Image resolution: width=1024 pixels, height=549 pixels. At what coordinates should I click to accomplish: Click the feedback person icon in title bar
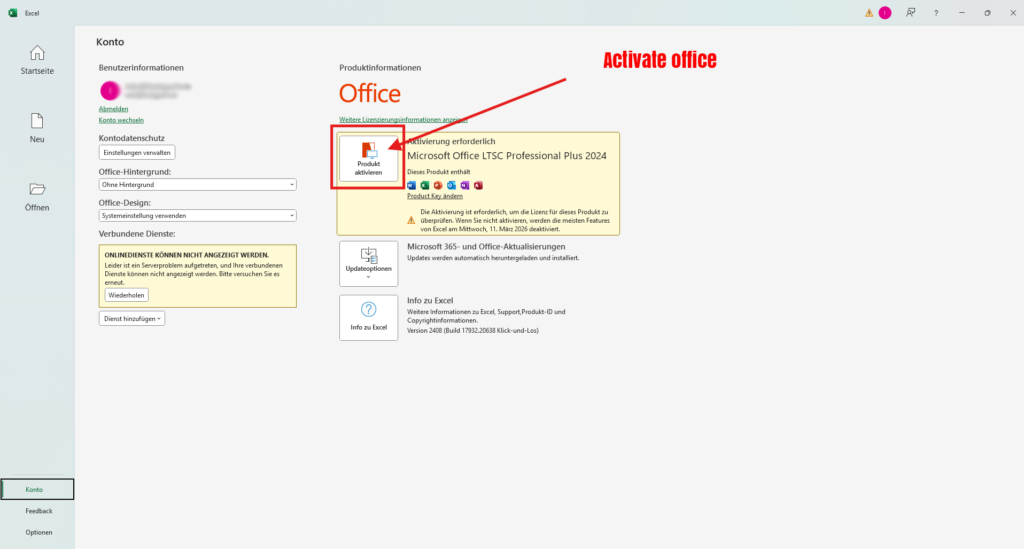(x=910, y=13)
